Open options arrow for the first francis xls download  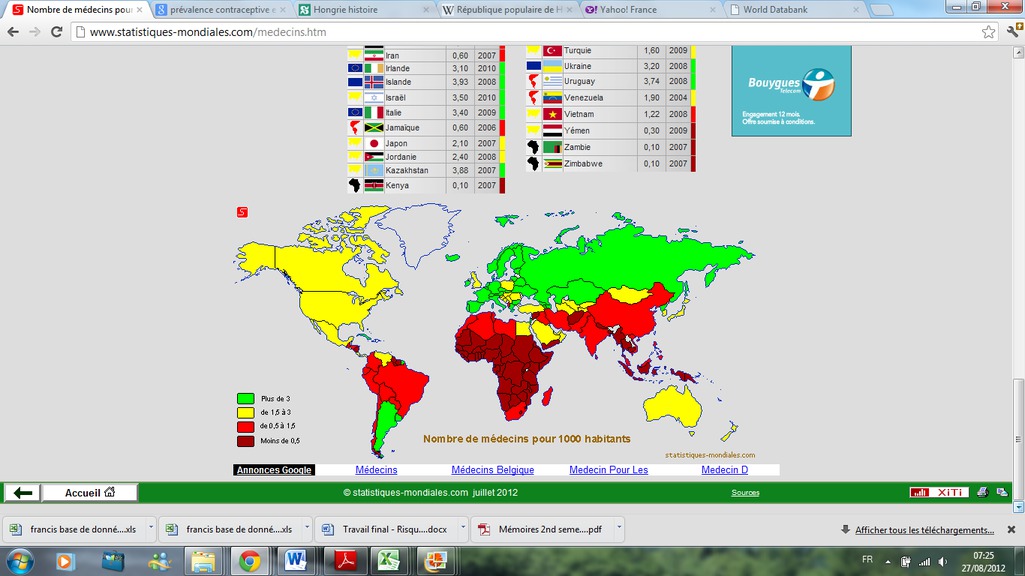tap(151, 527)
